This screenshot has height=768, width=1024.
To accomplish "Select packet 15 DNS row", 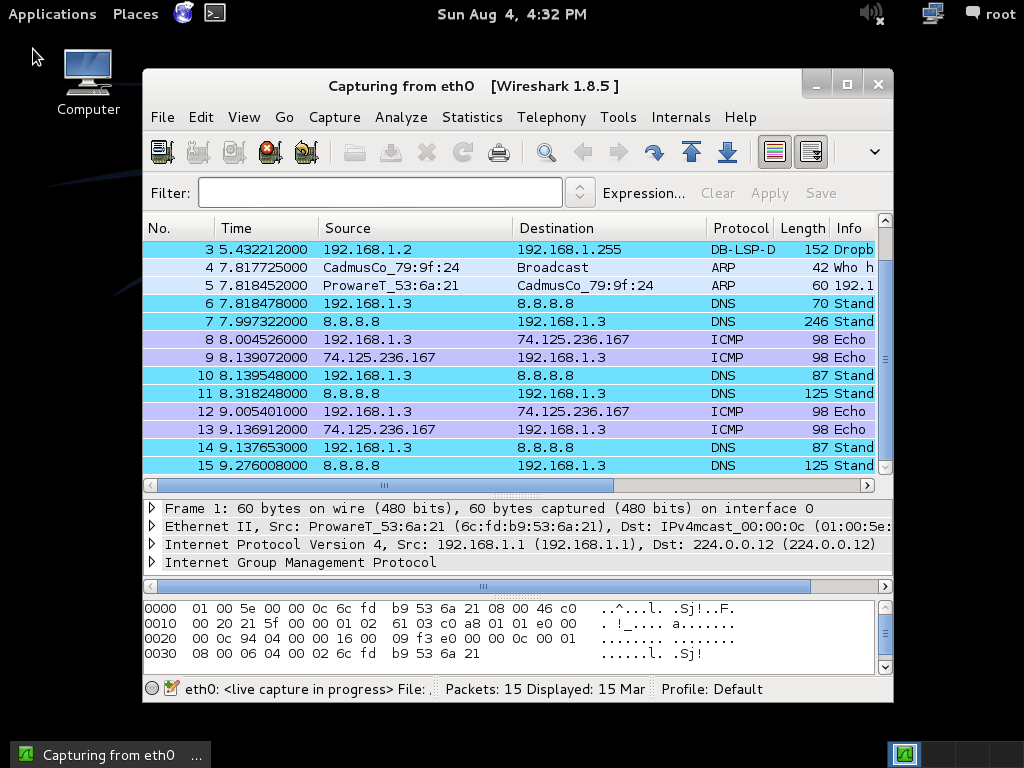I will (x=509, y=465).
